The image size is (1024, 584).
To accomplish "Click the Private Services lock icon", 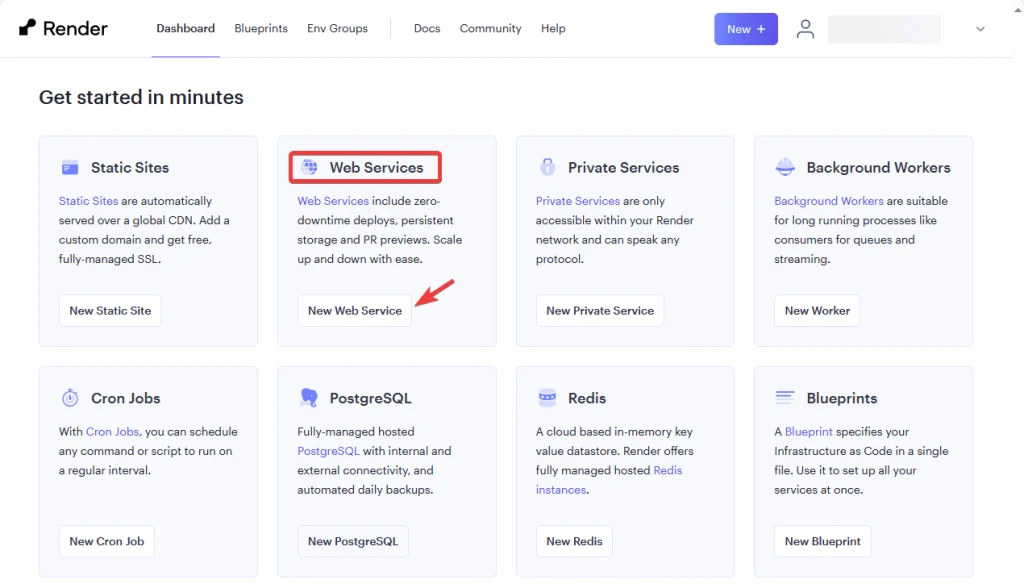I will tap(547, 167).
